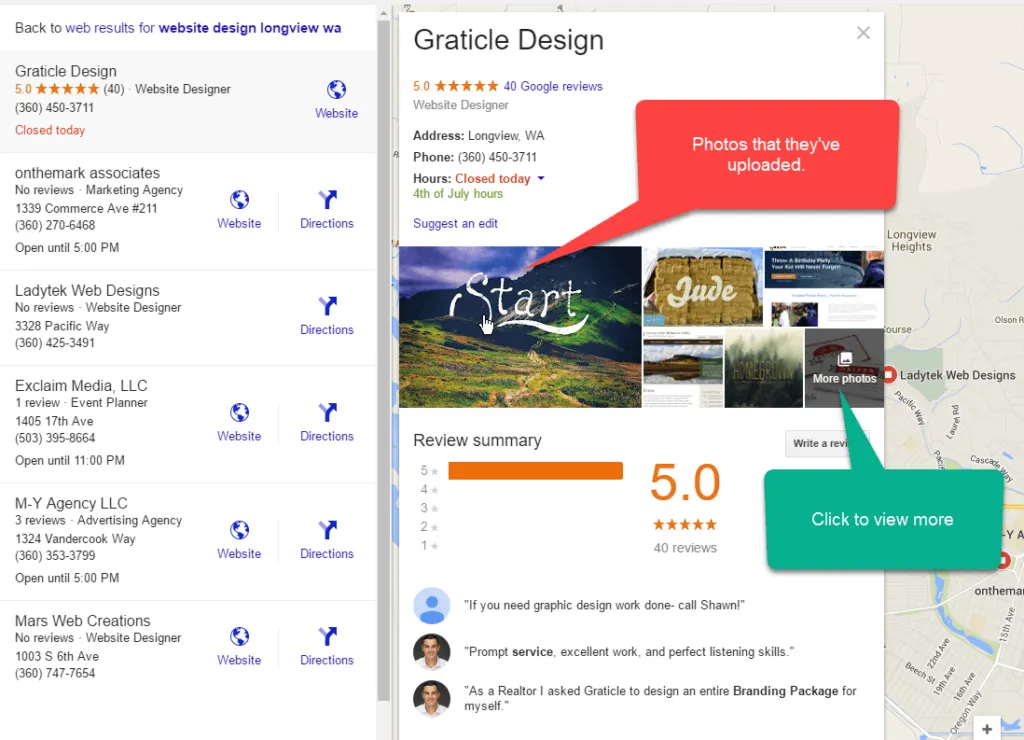Open the Jude hay bale photo
Image resolution: width=1024 pixels, height=740 pixels.
[703, 287]
